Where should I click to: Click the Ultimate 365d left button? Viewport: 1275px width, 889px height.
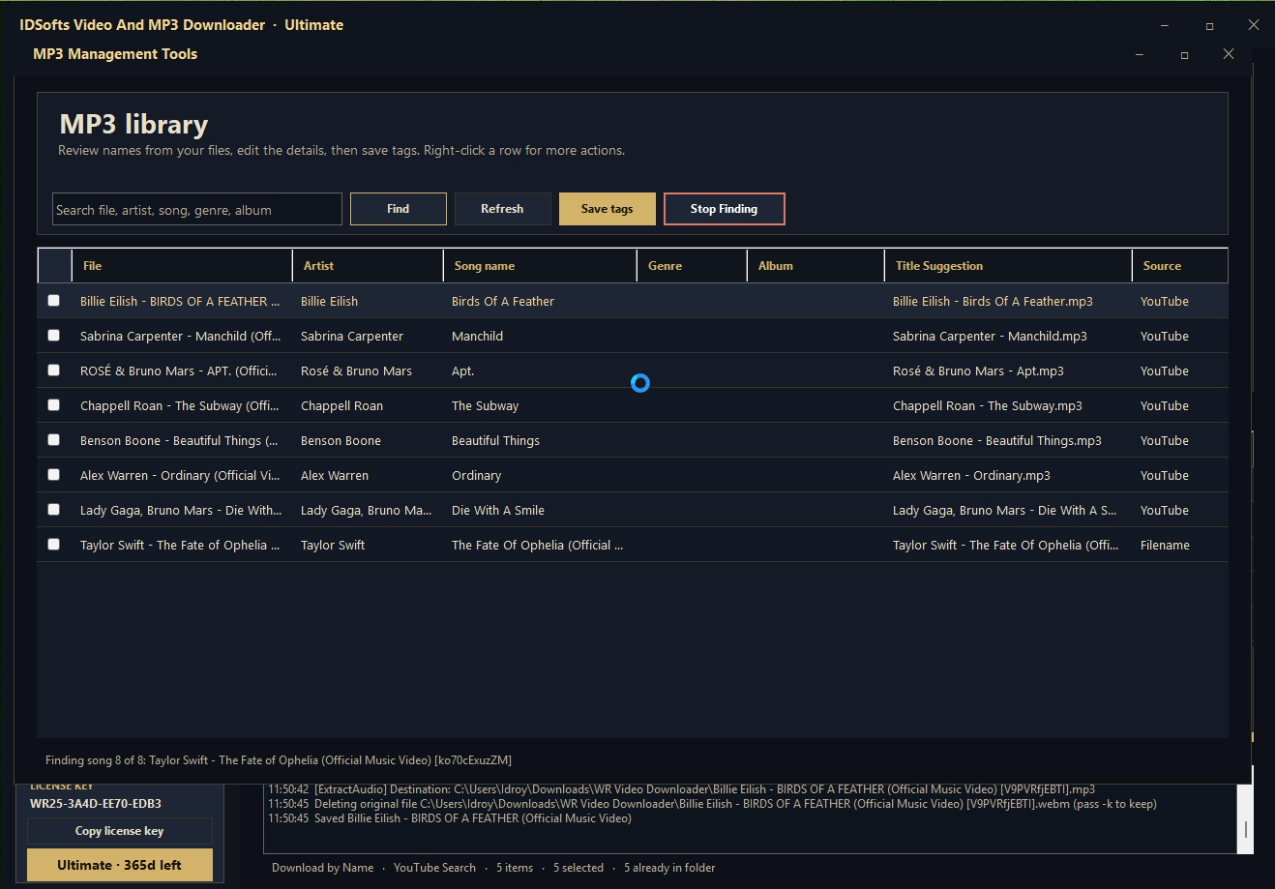coord(119,865)
